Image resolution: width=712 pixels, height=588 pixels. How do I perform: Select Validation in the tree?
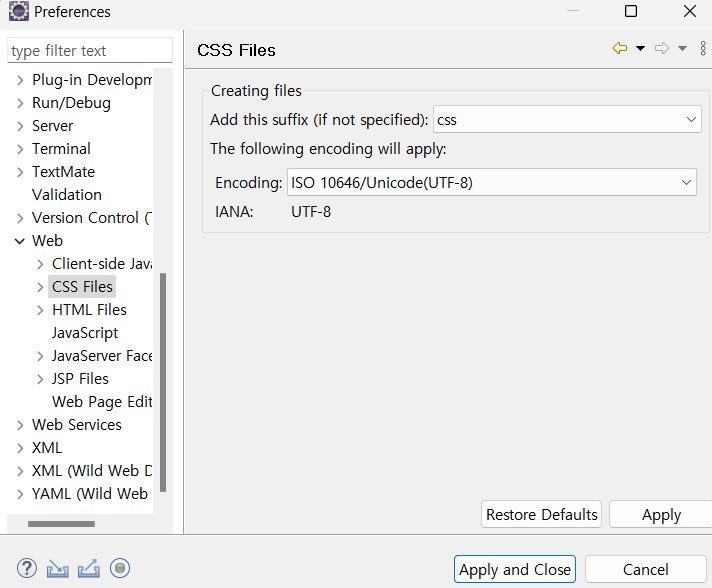[x=67, y=195]
